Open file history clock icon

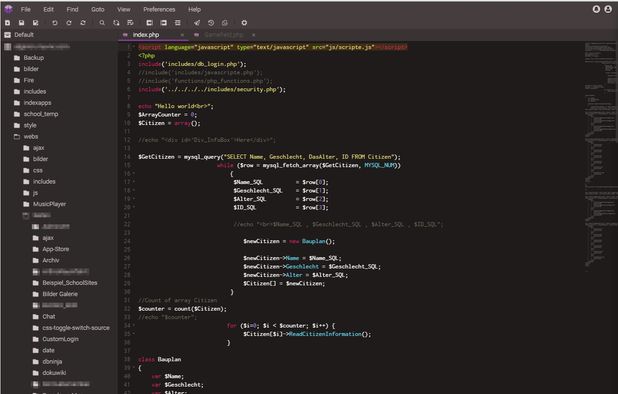[x=211, y=23]
